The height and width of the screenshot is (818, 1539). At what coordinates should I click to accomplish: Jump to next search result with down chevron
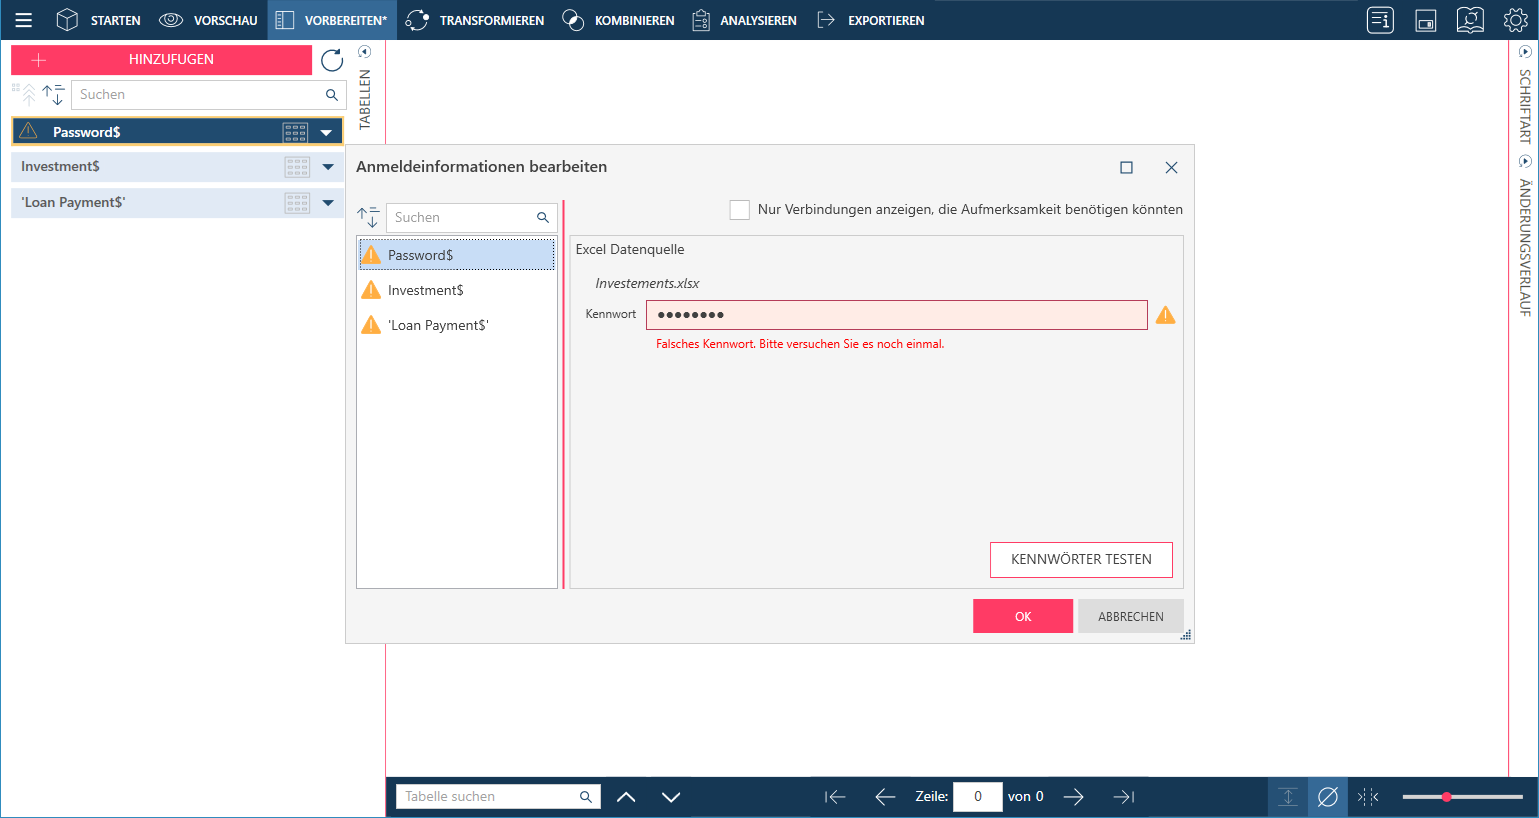[671, 797]
